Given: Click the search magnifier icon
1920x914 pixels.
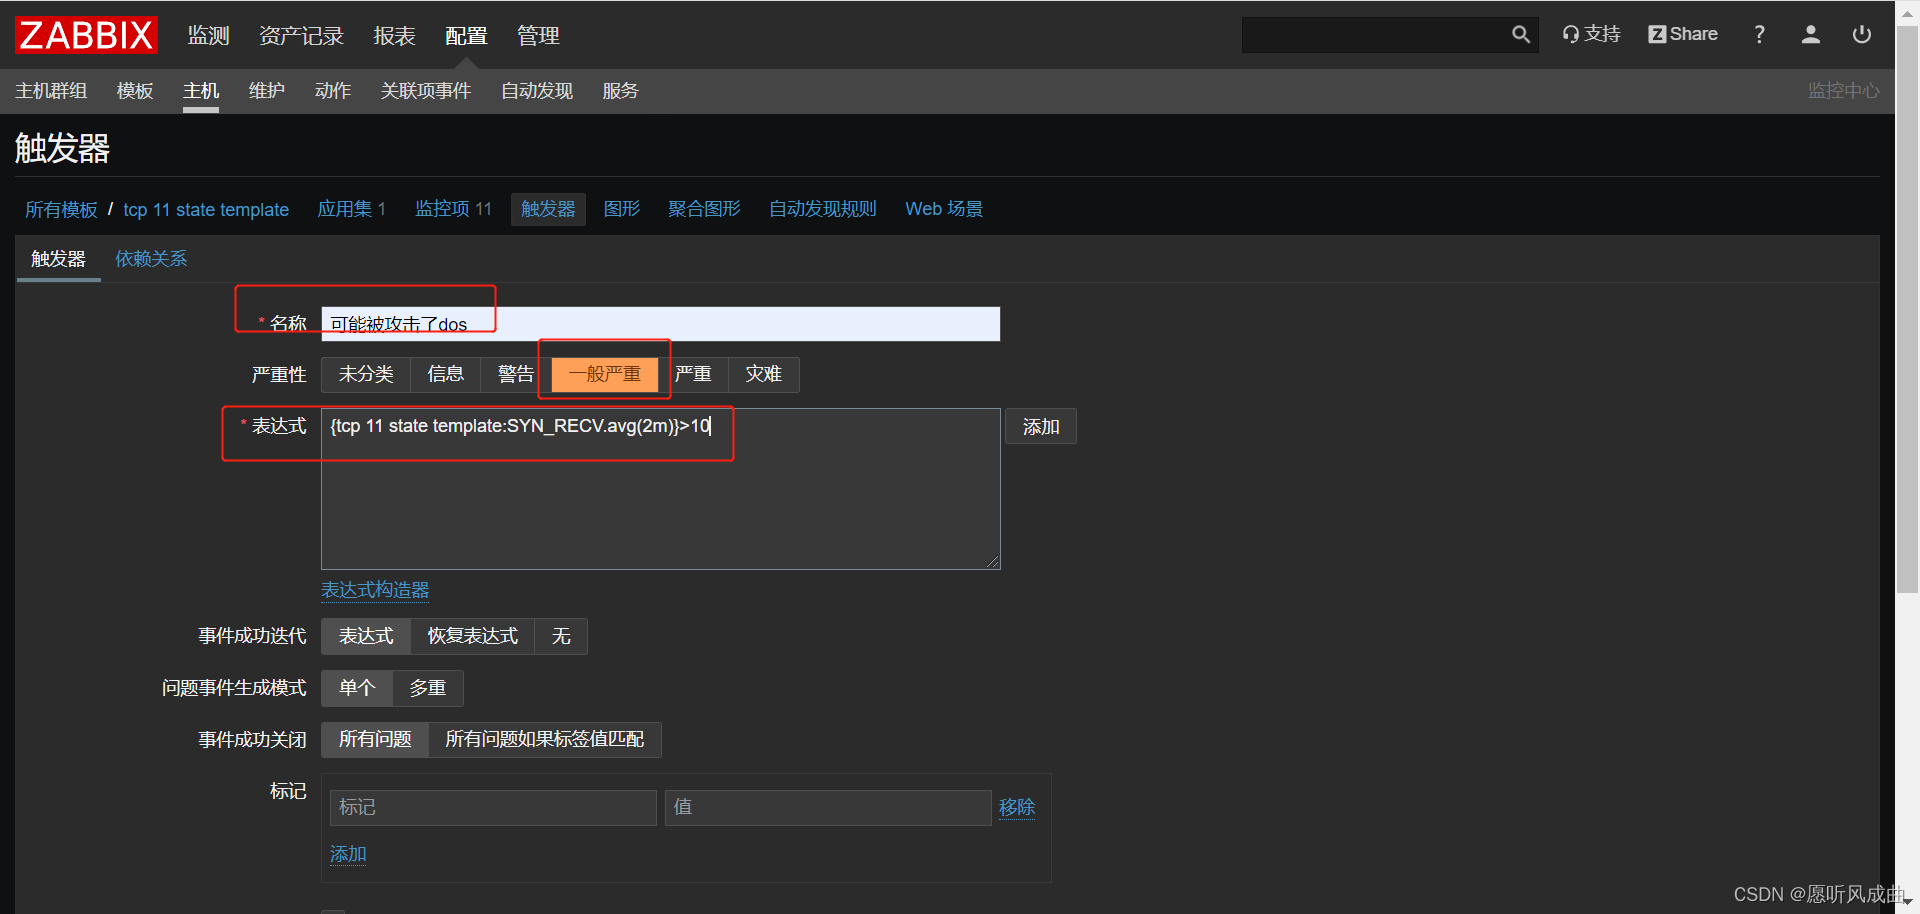Looking at the screenshot, I should pos(1520,35).
